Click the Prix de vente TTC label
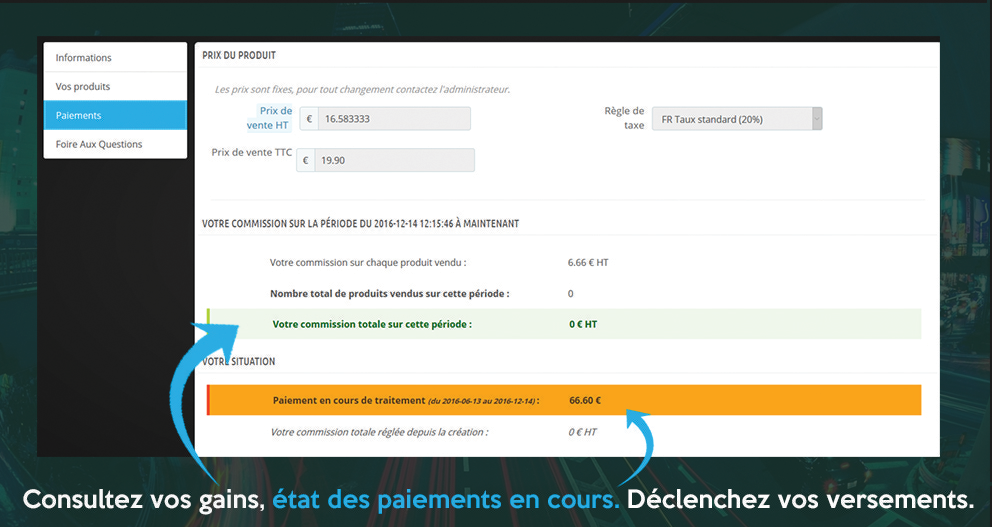This screenshot has width=992, height=527. pyautogui.click(x=252, y=152)
